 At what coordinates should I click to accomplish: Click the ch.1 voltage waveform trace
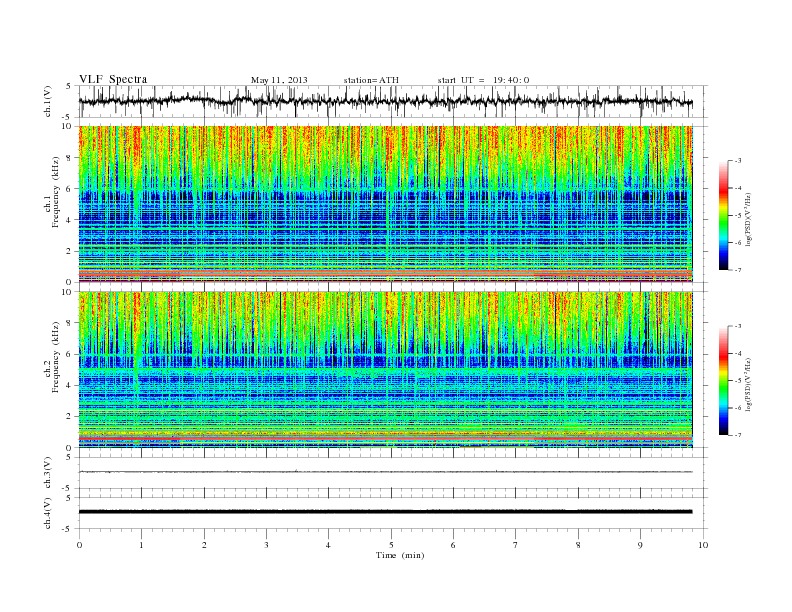[385, 101]
